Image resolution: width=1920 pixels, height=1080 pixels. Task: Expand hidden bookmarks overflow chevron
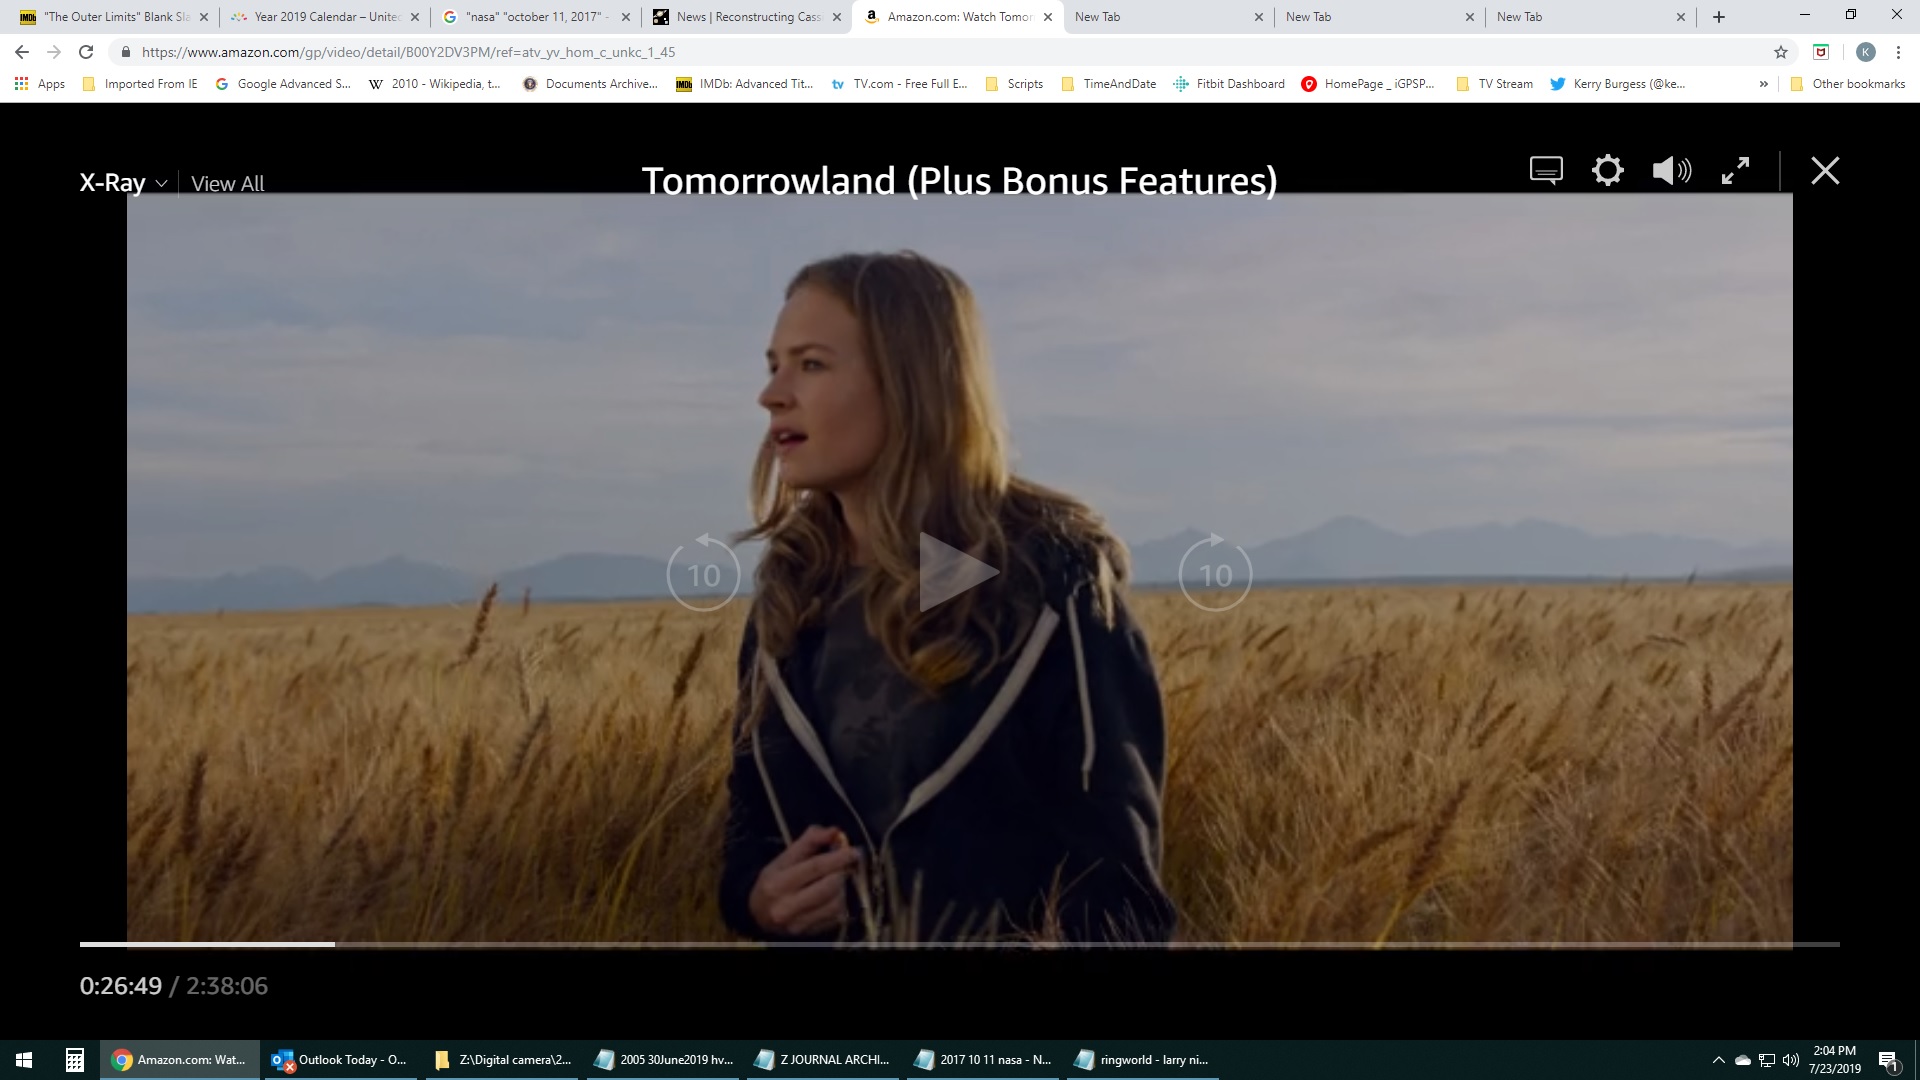(x=1763, y=84)
